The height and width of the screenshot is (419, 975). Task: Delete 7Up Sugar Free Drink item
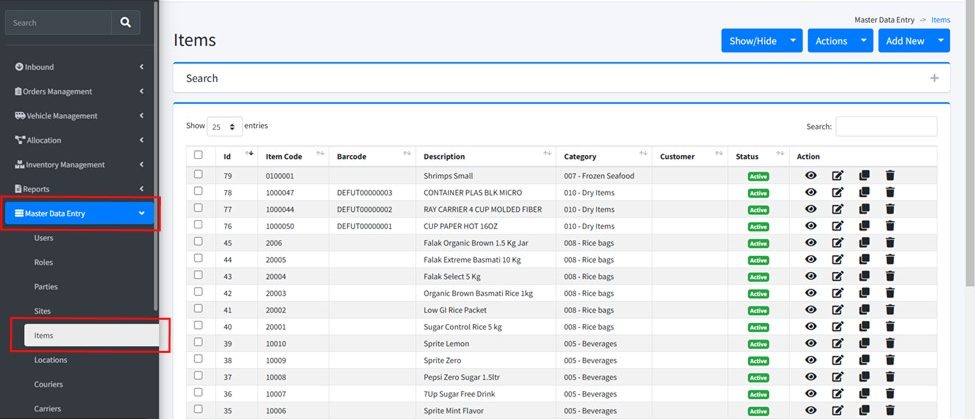click(890, 394)
